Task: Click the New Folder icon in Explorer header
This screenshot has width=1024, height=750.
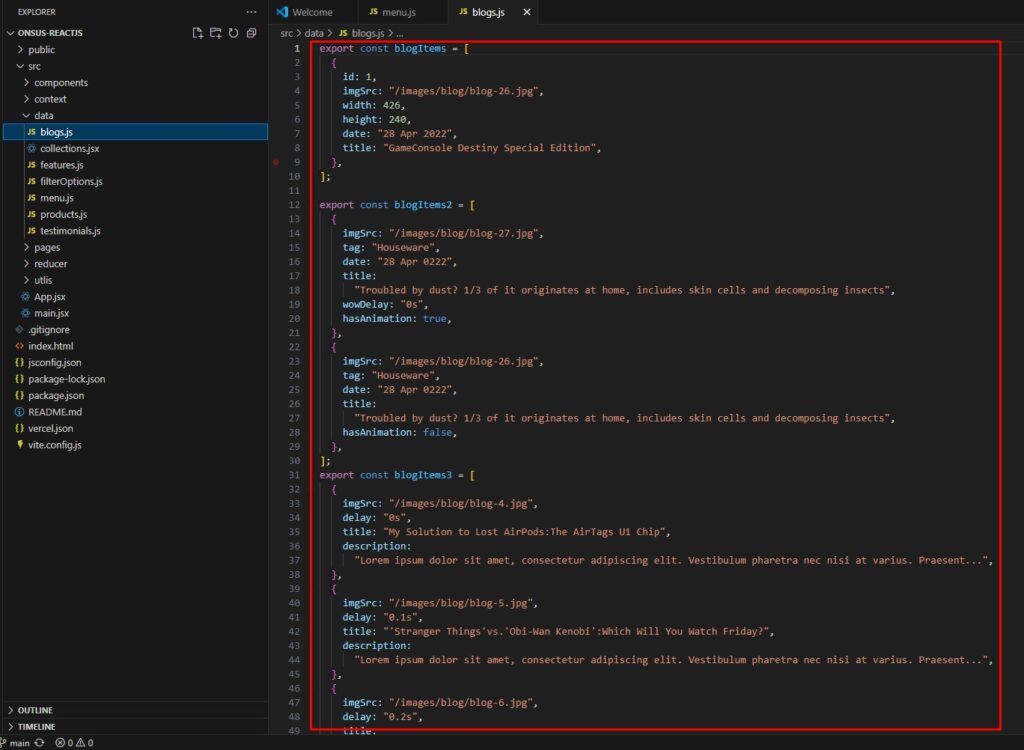Action: [216, 33]
